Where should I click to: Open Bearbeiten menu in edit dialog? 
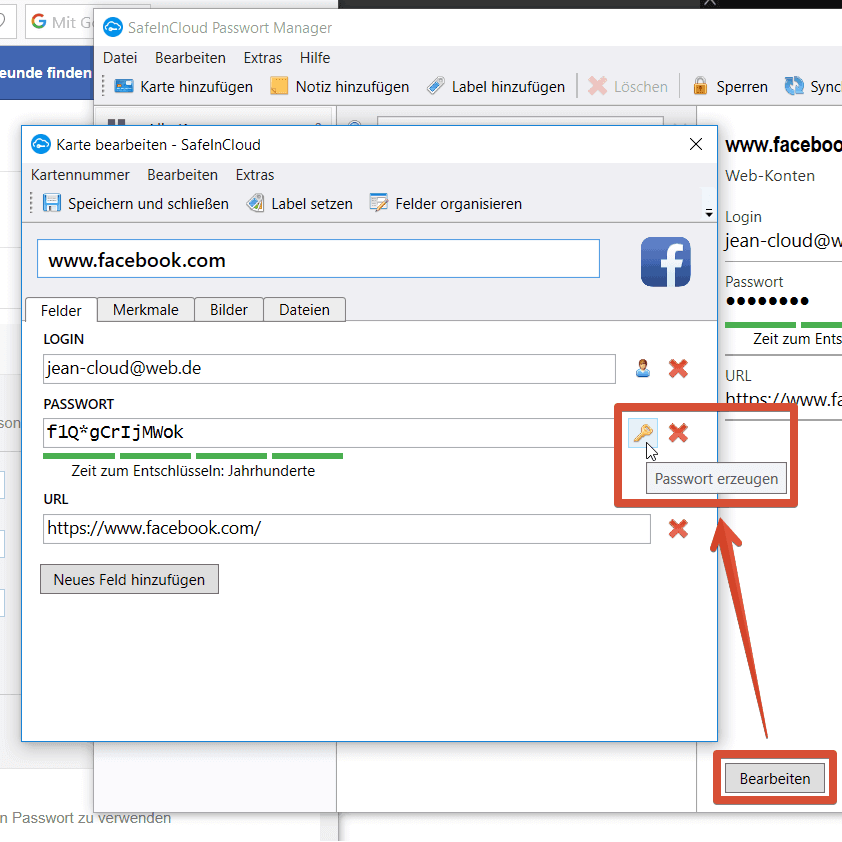point(183,175)
